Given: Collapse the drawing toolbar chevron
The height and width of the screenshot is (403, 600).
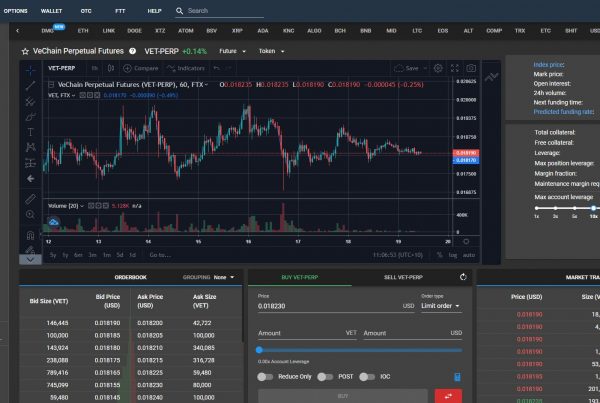Looking at the screenshot, I should click(x=30, y=259).
